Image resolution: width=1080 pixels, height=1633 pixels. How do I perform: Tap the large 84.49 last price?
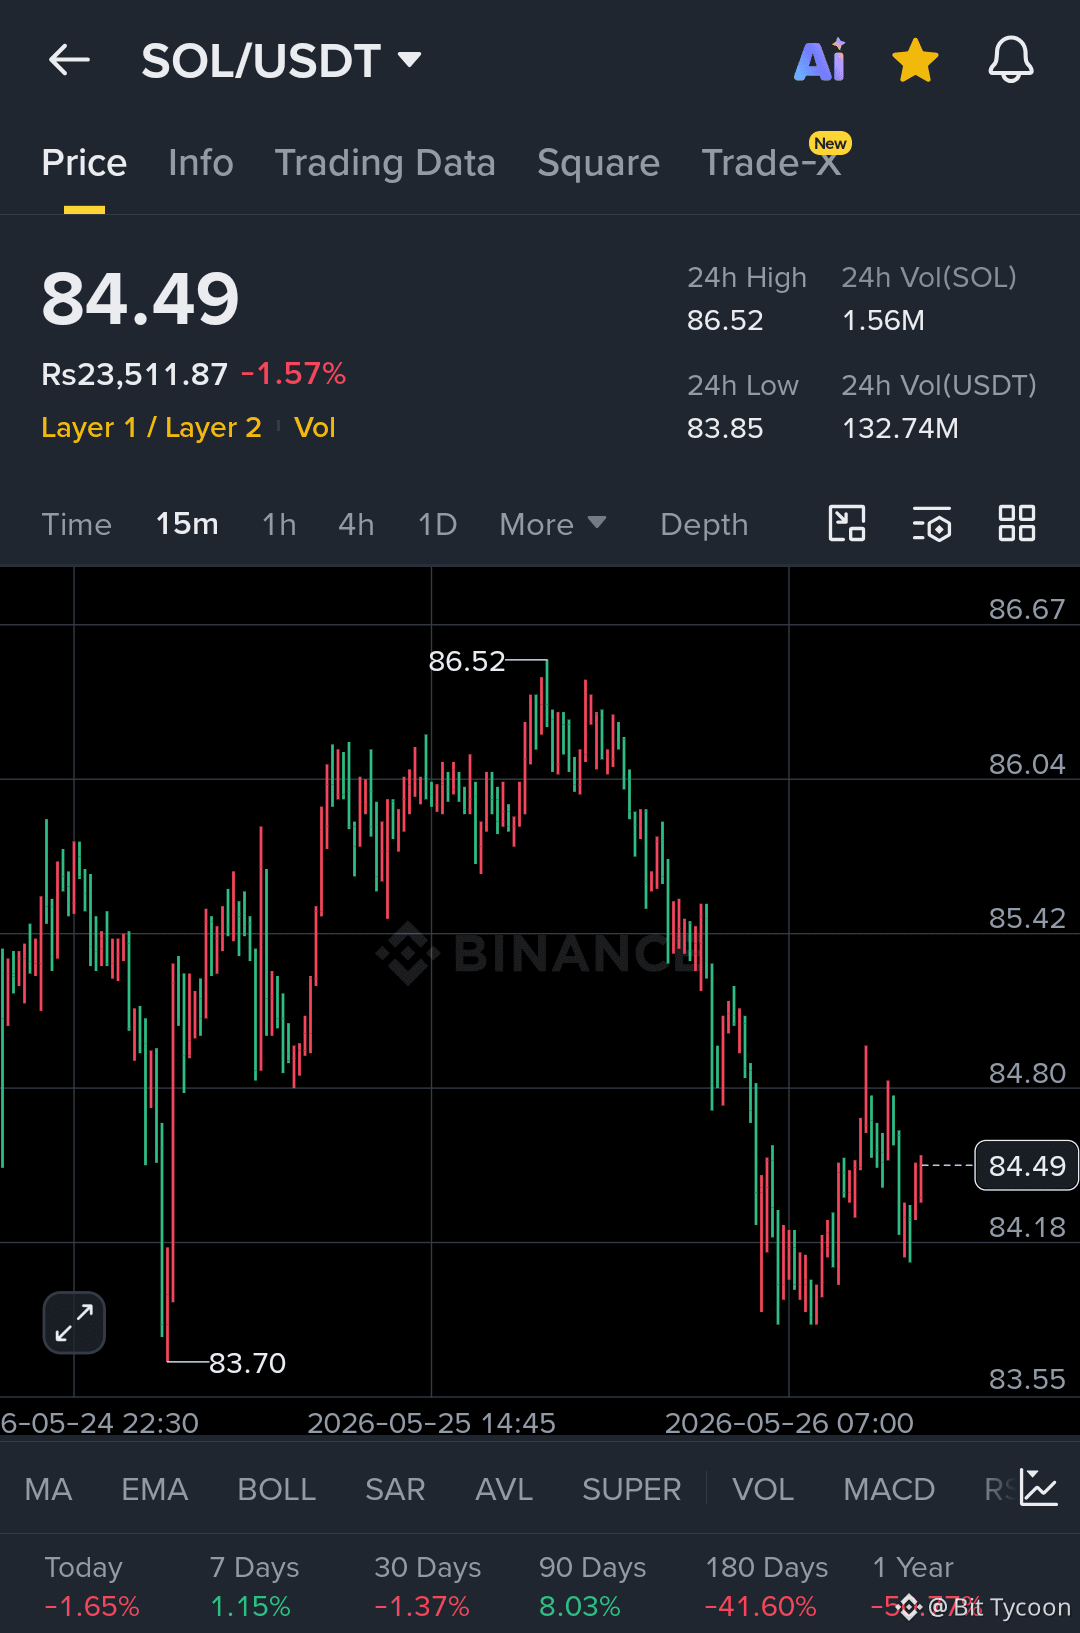pos(140,299)
